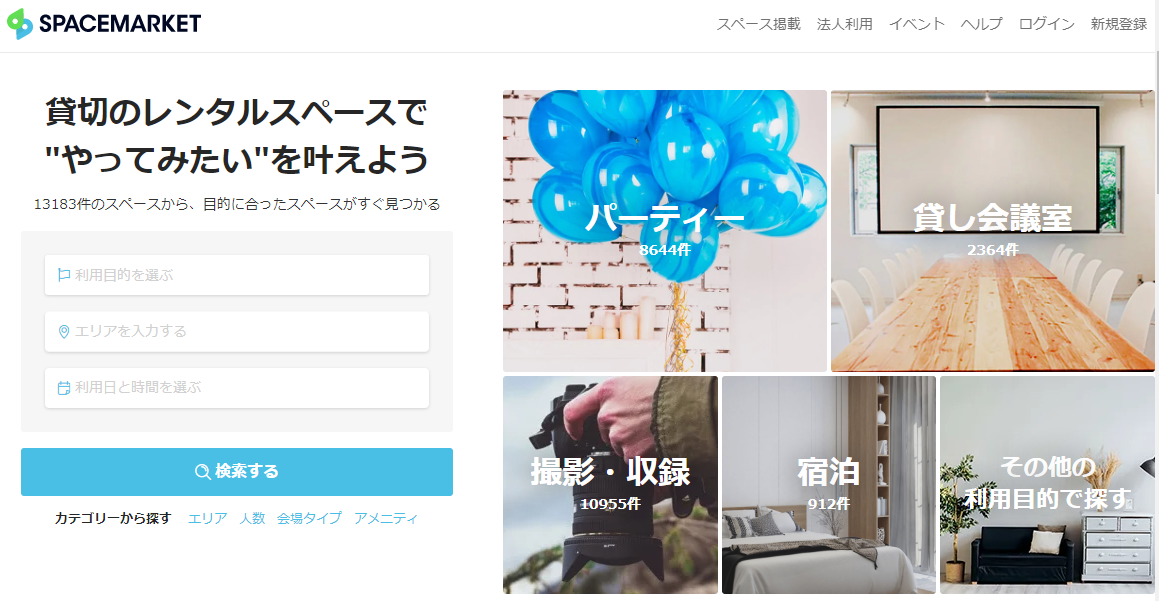Go to イベント in the navigation
Screen dimensions: 1159x601
coord(917,24)
